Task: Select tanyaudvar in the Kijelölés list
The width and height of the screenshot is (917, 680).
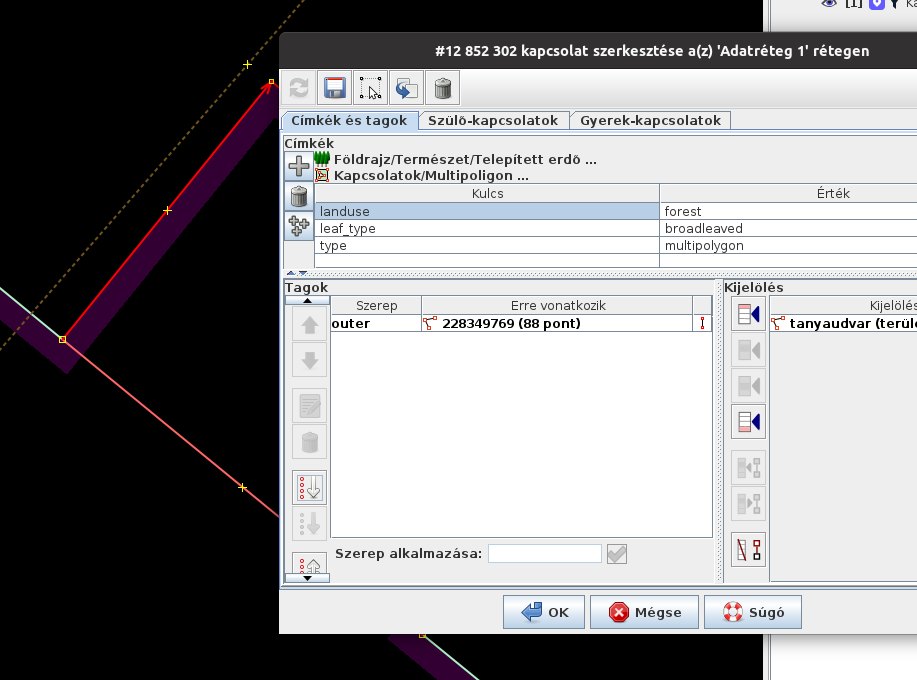Action: (843, 323)
